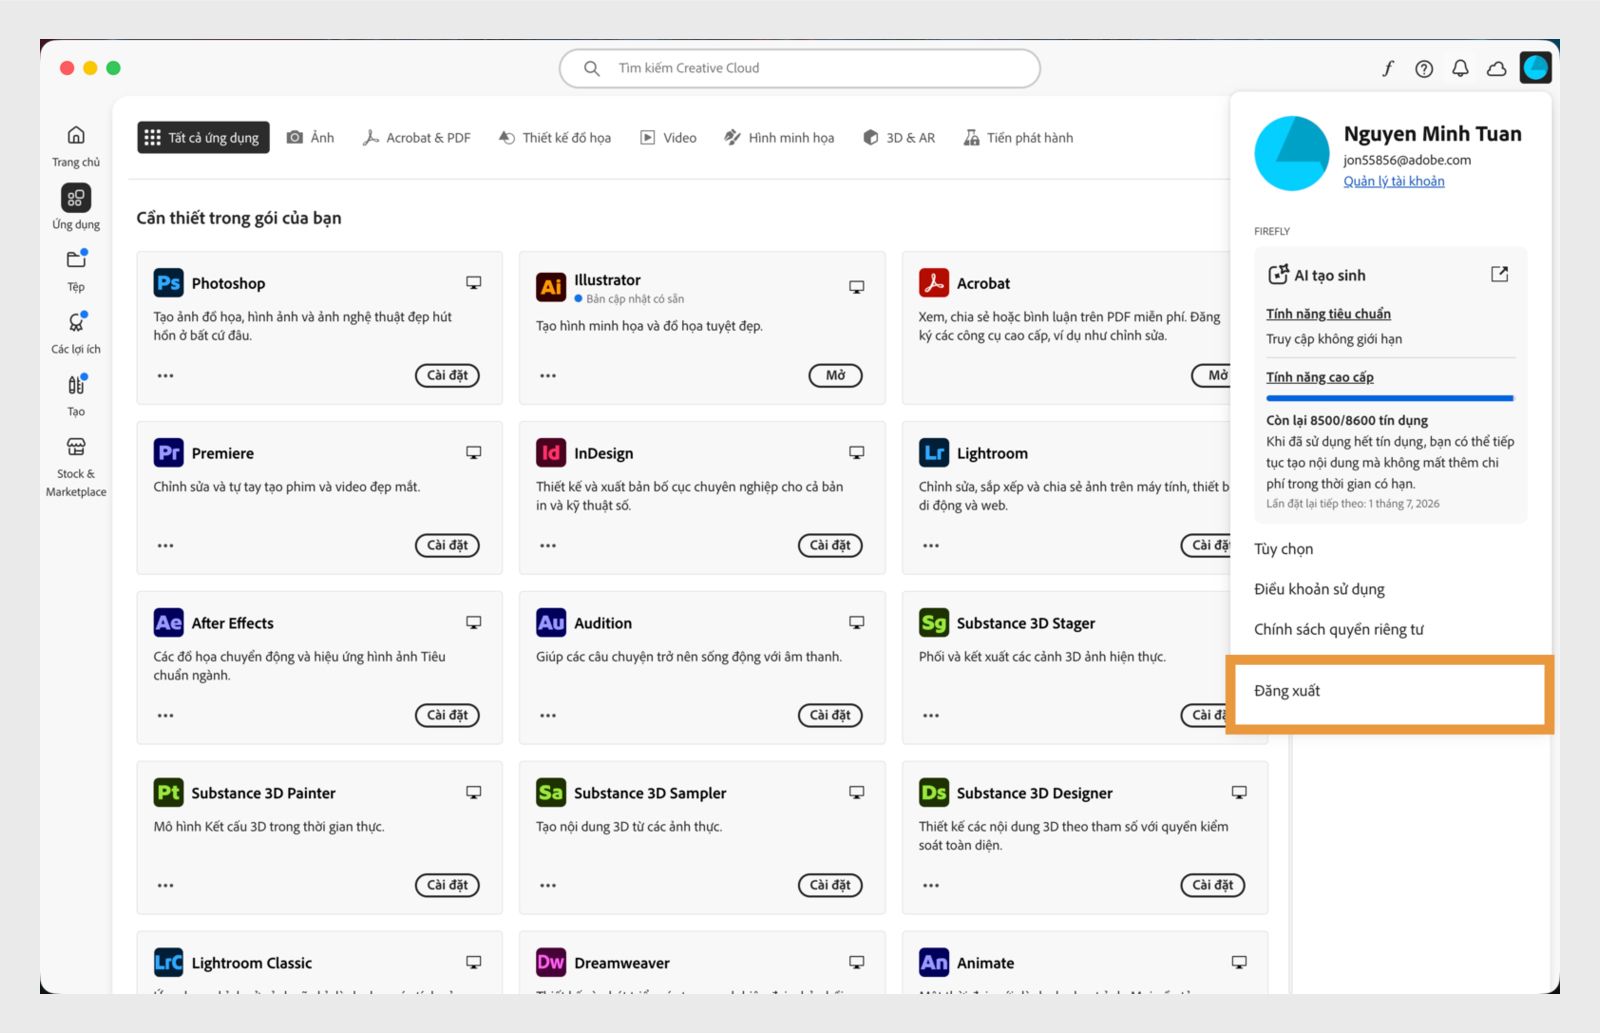Image resolution: width=1600 pixels, height=1034 pixels.
Task: Click the Substance 3D Stager Sg icon
Action: click(934, 623)
